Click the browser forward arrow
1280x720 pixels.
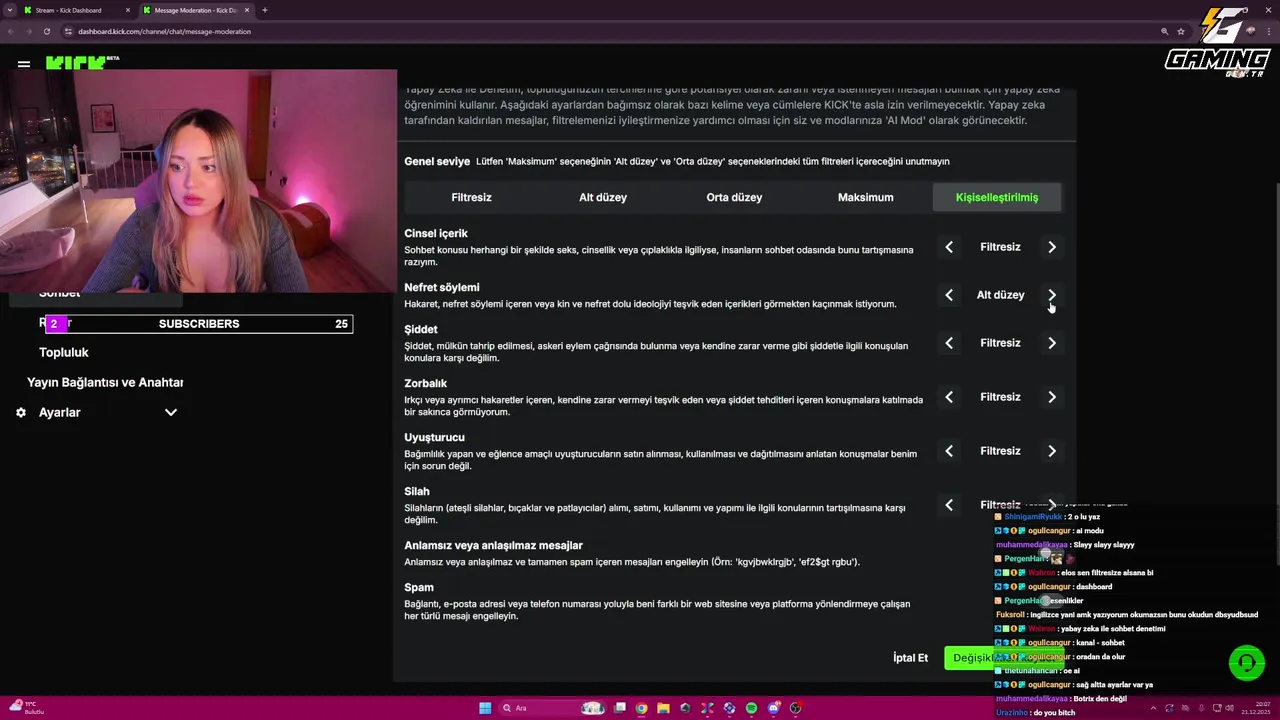(29, 31)
